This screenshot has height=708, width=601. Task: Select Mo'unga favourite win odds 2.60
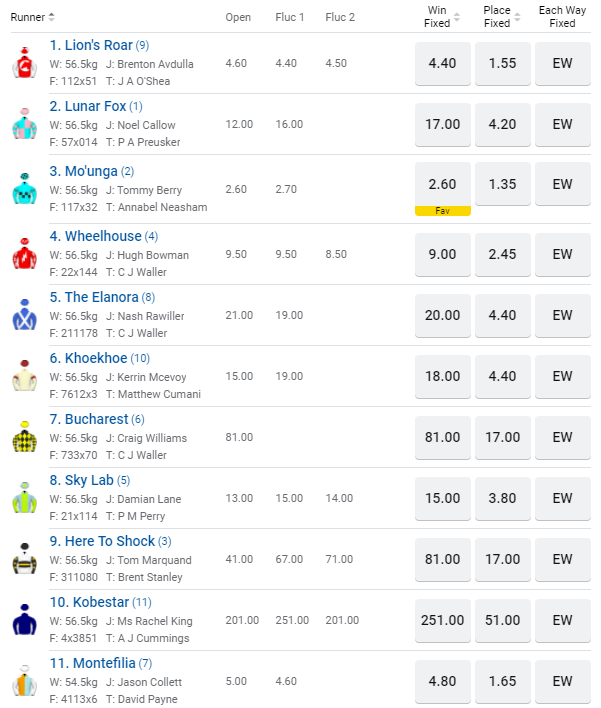click(442, 184)
